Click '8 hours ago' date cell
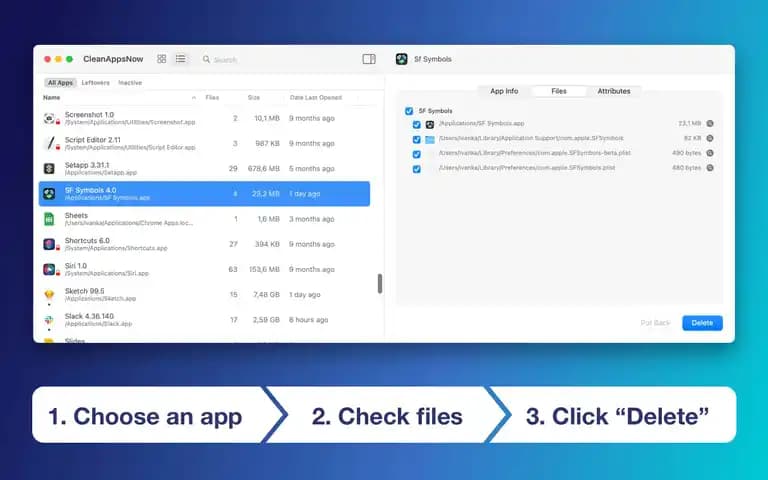 coord(308,320)
